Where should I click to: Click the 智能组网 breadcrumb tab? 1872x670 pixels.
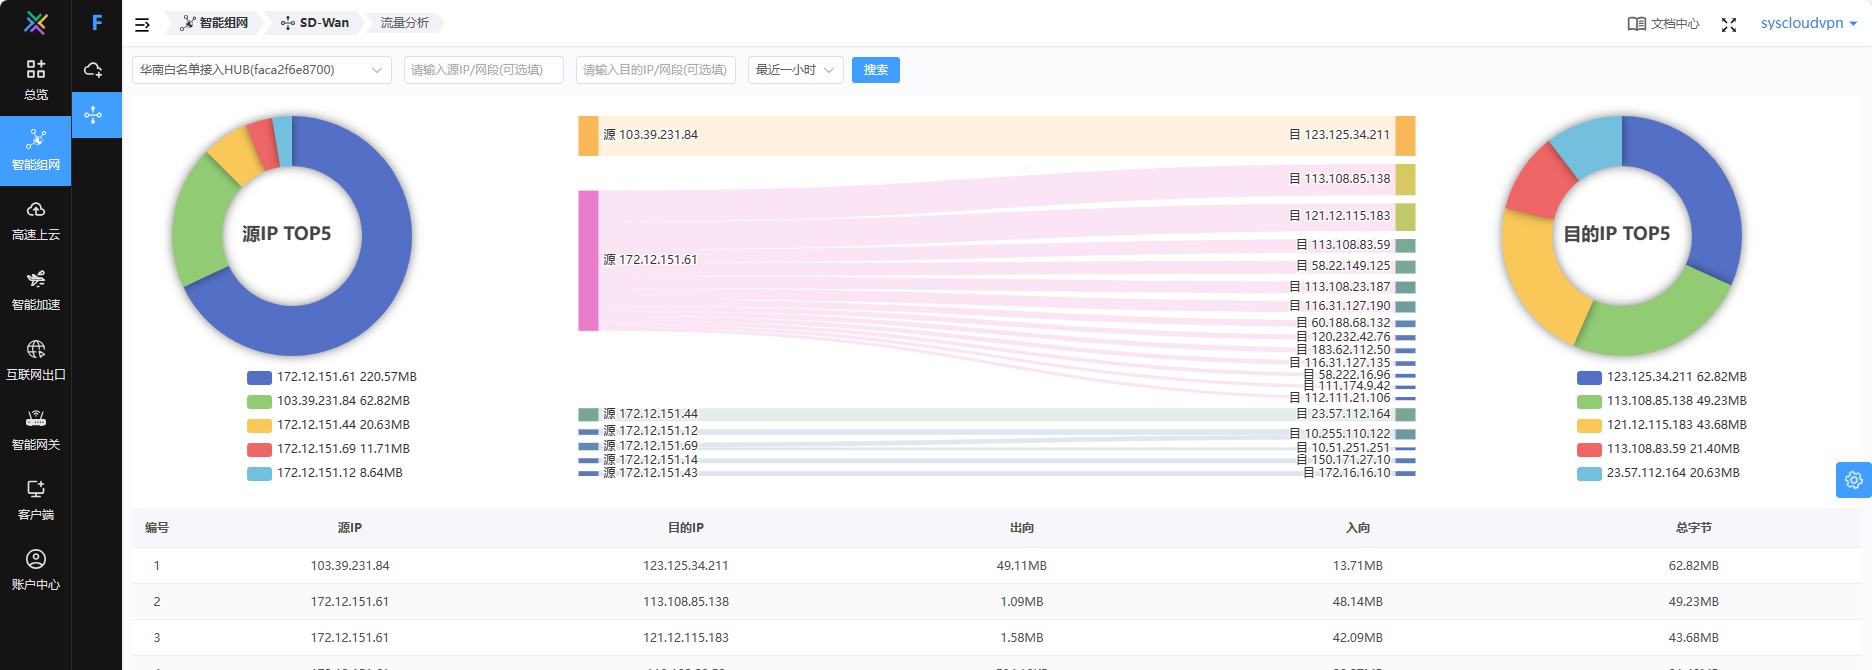pos(214,23)
